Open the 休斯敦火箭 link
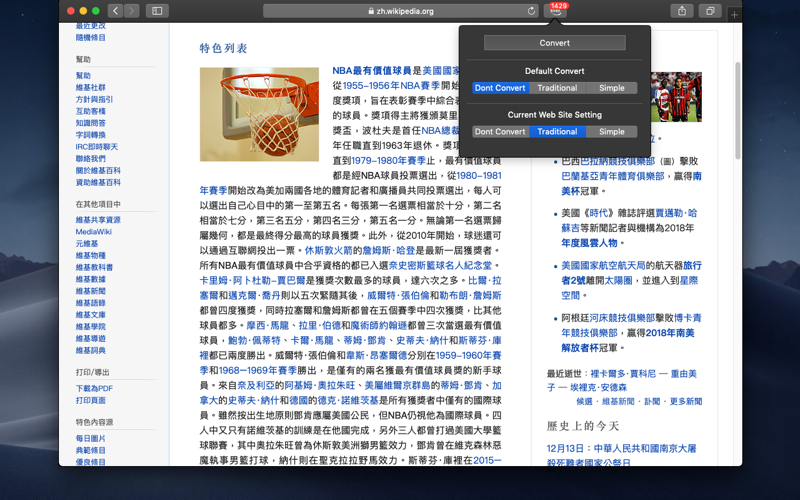Image resolution: width=800 pixels, height=500 pixels. click(x=329, y=251)
